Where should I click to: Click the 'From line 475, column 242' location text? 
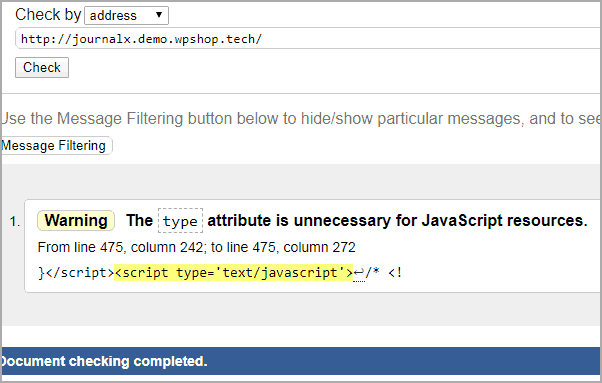point(197,247)
